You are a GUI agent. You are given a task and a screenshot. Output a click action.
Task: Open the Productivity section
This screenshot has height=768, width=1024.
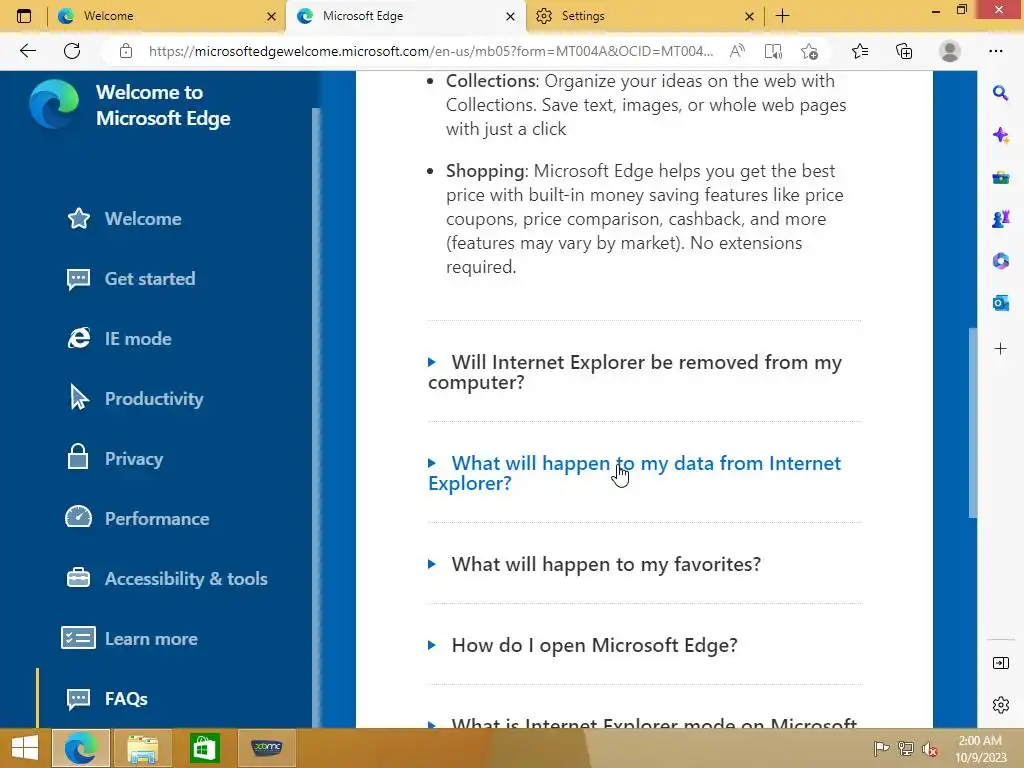[x=135, y=399]
